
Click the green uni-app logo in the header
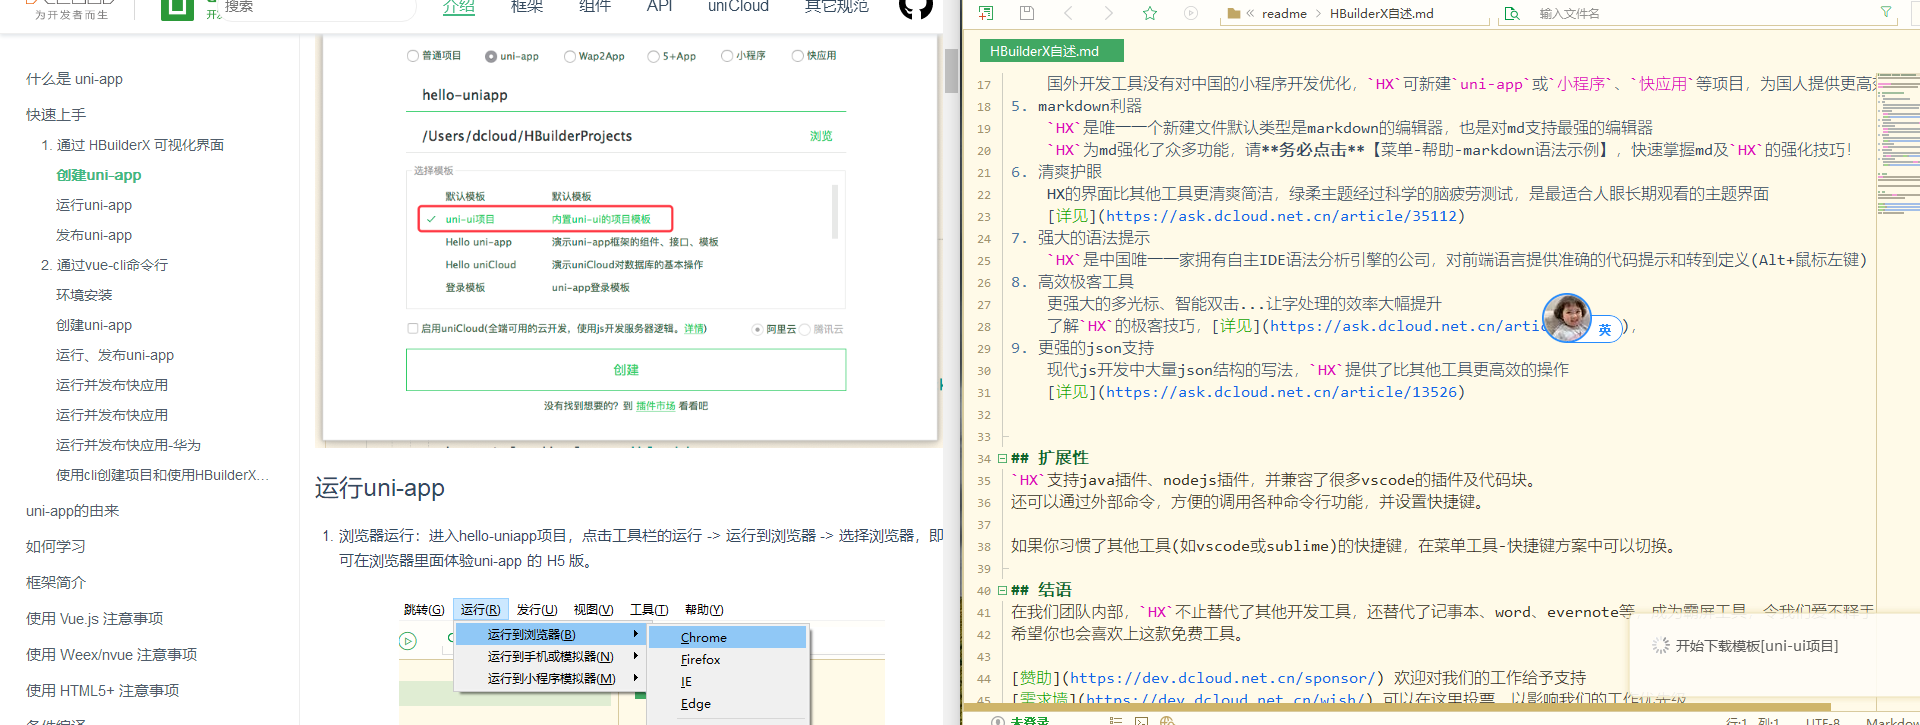[178, 9]
